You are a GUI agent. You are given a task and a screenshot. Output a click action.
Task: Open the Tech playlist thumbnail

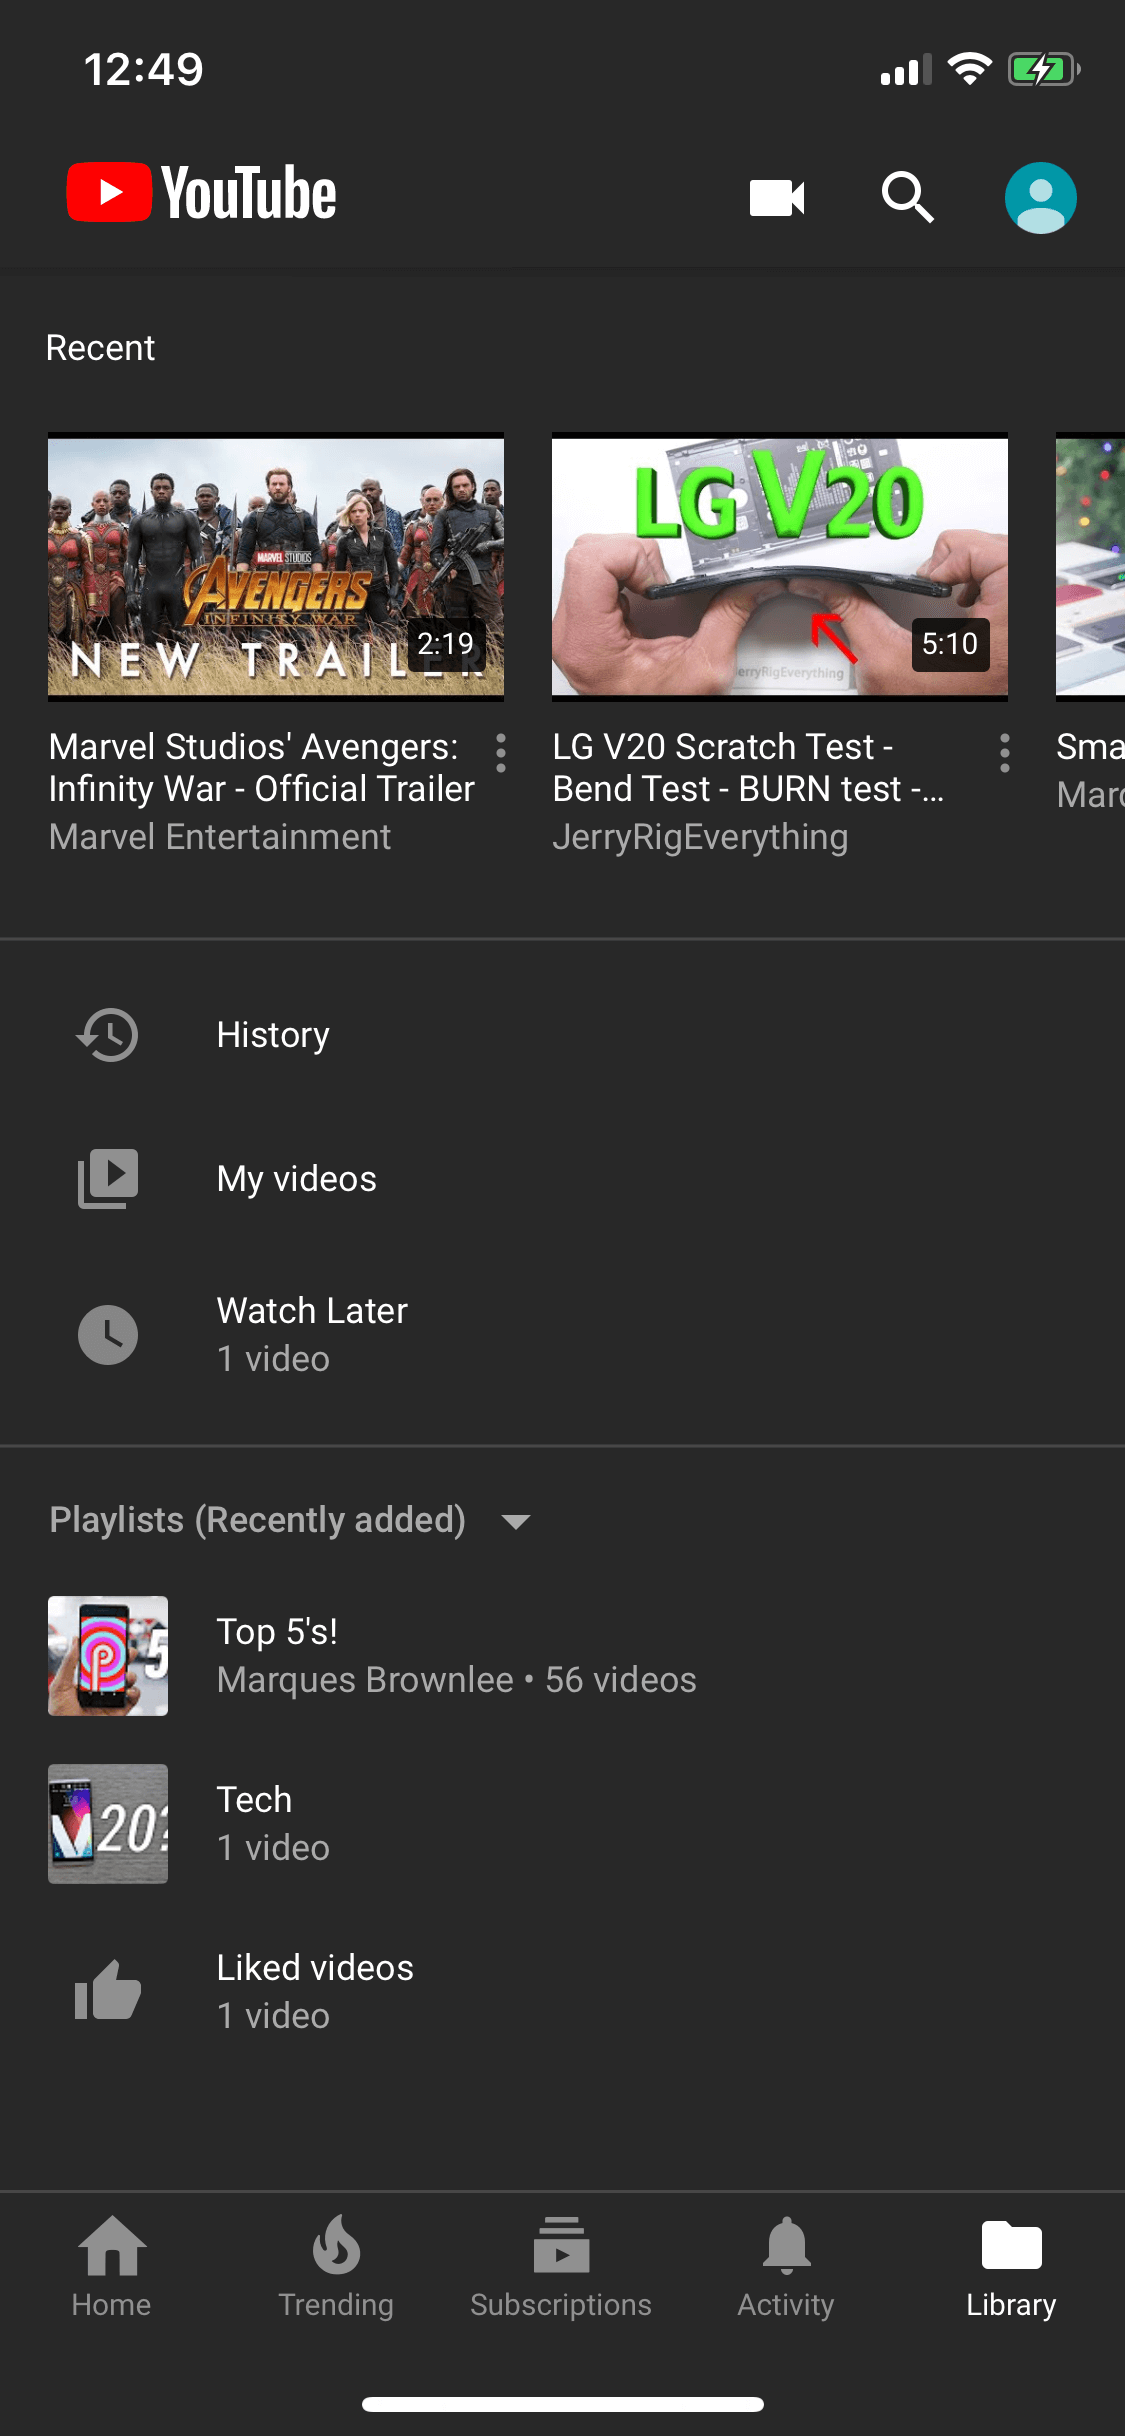coord(108,1824)
